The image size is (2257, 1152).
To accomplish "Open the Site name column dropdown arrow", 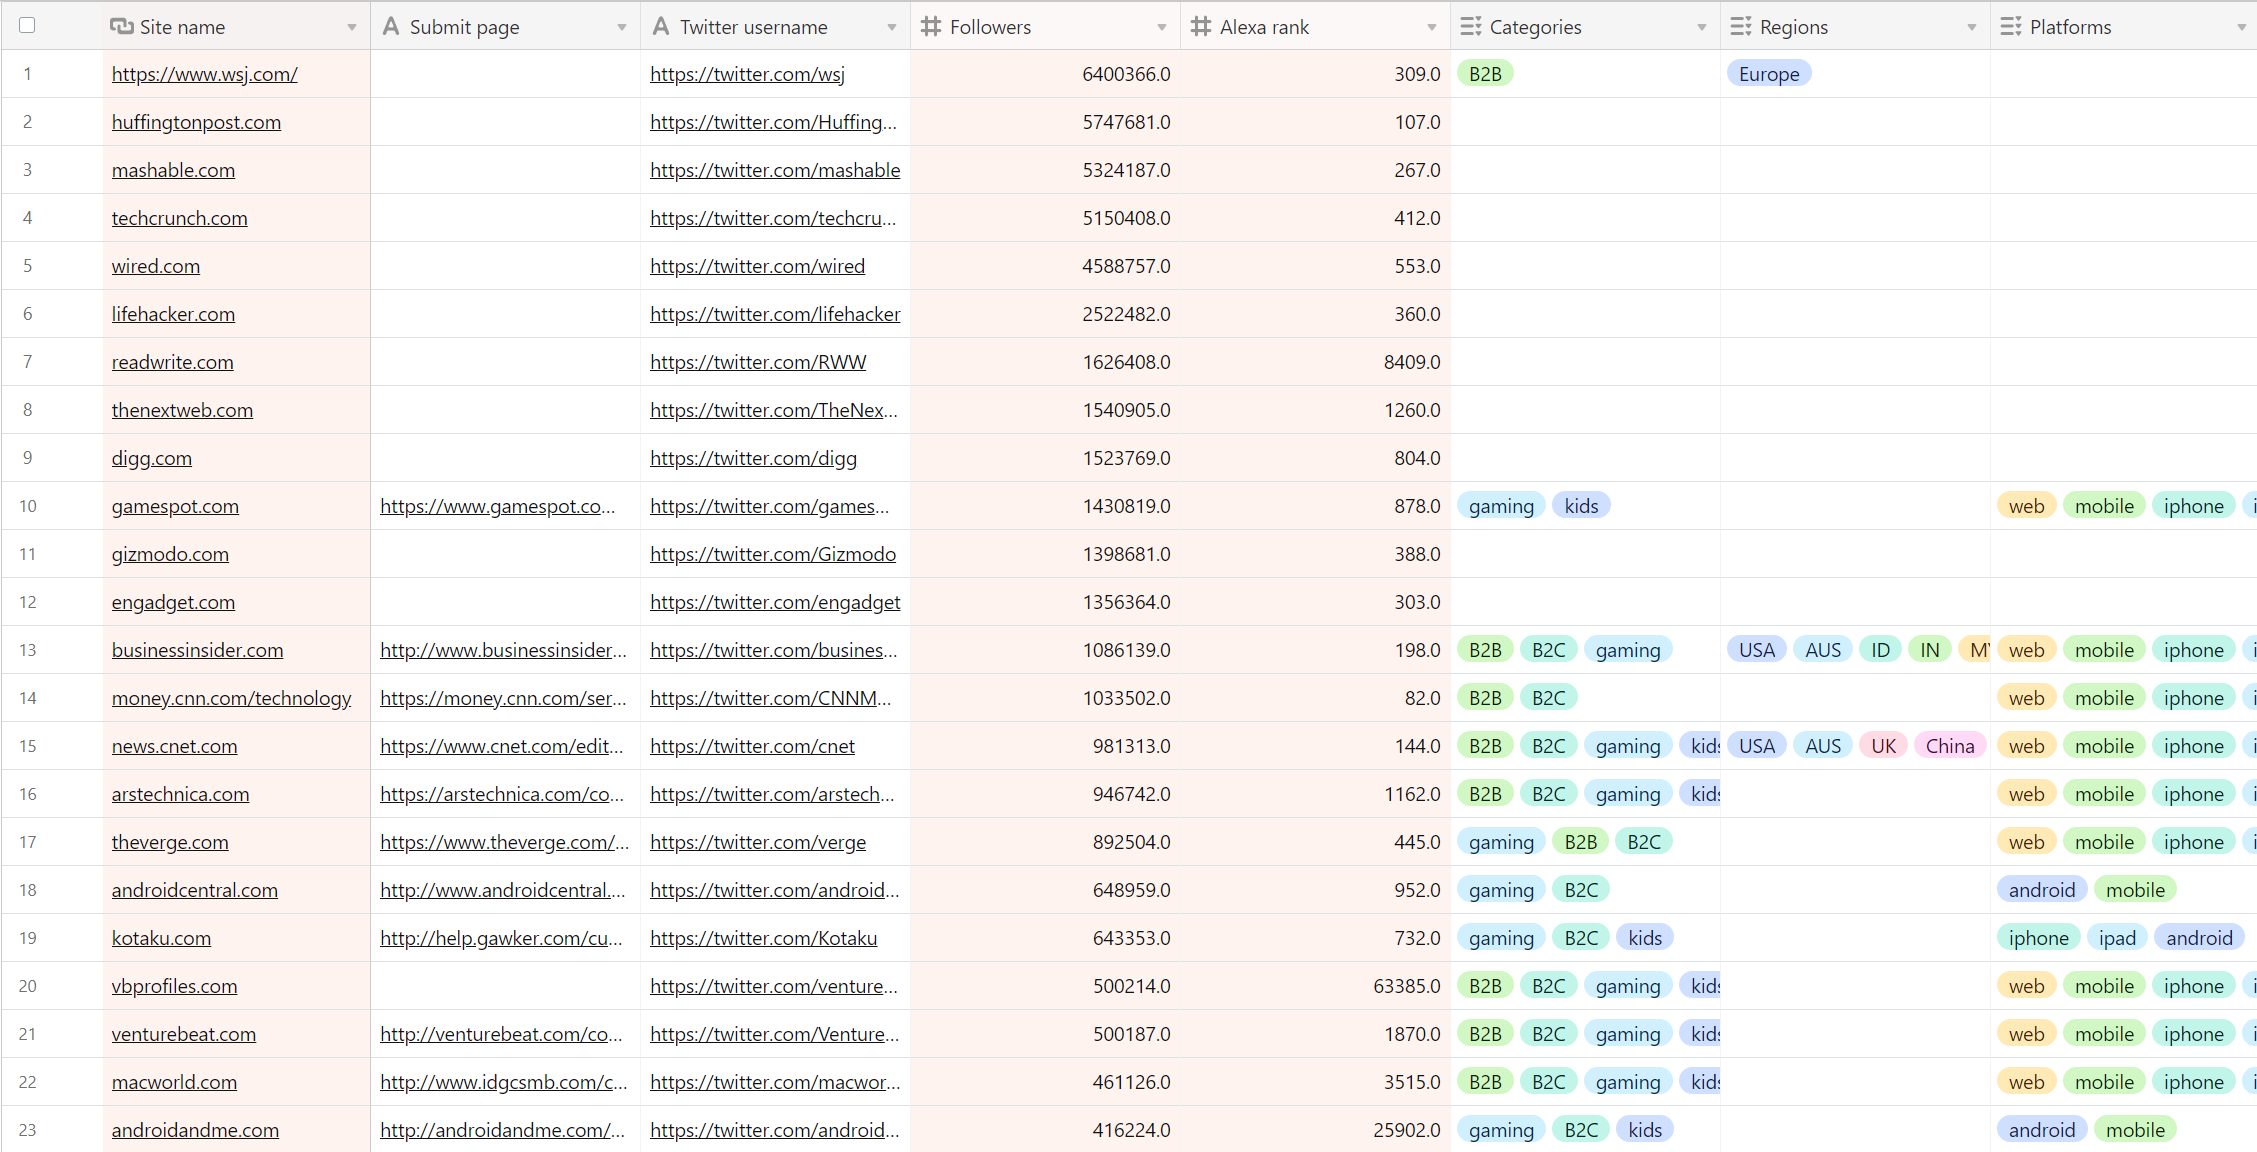I will coord(352,28).
